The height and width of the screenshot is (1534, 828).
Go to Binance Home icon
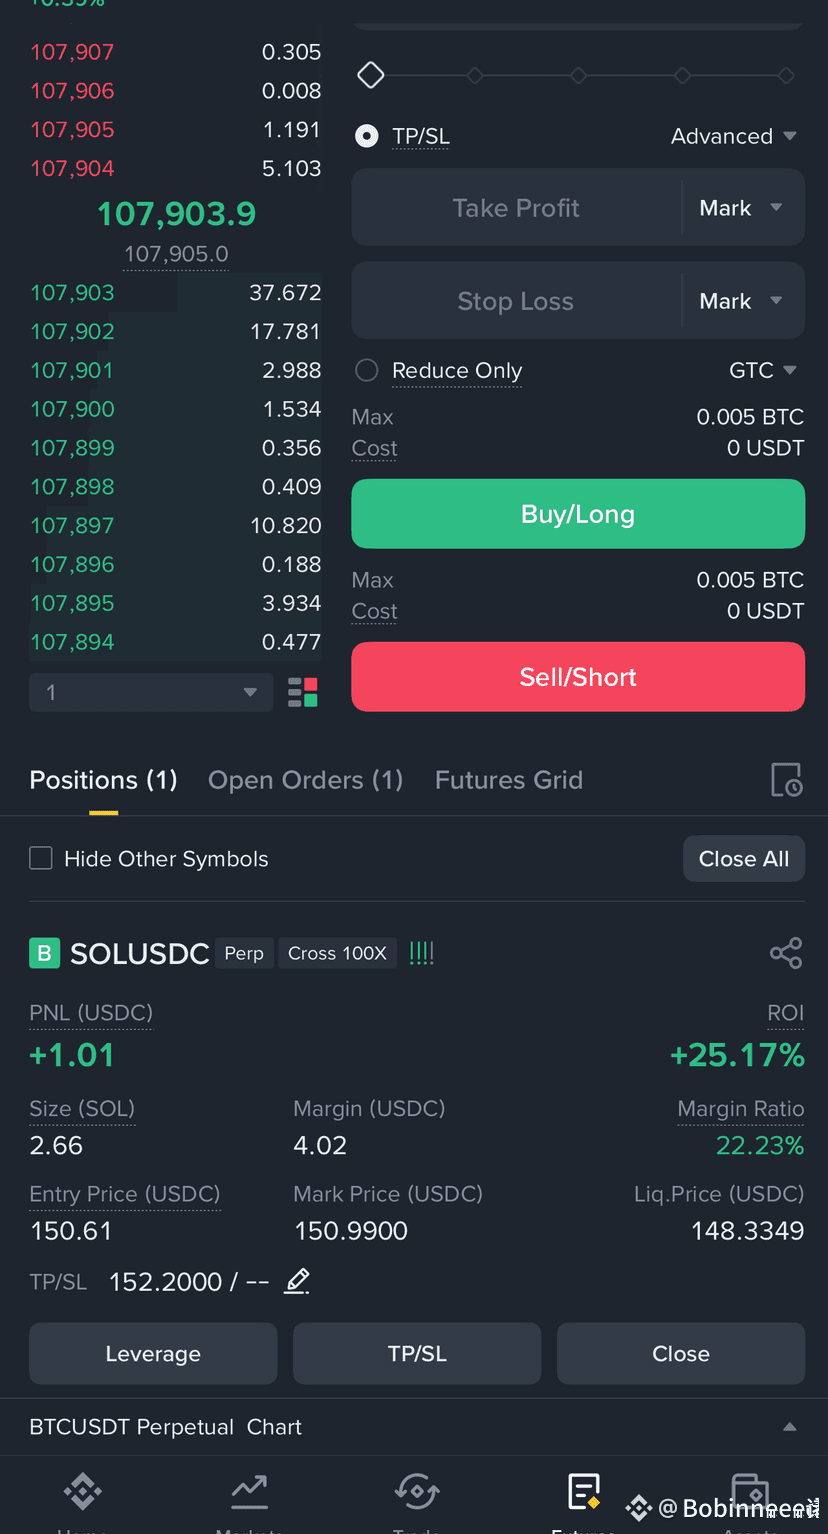(83, 1491)
